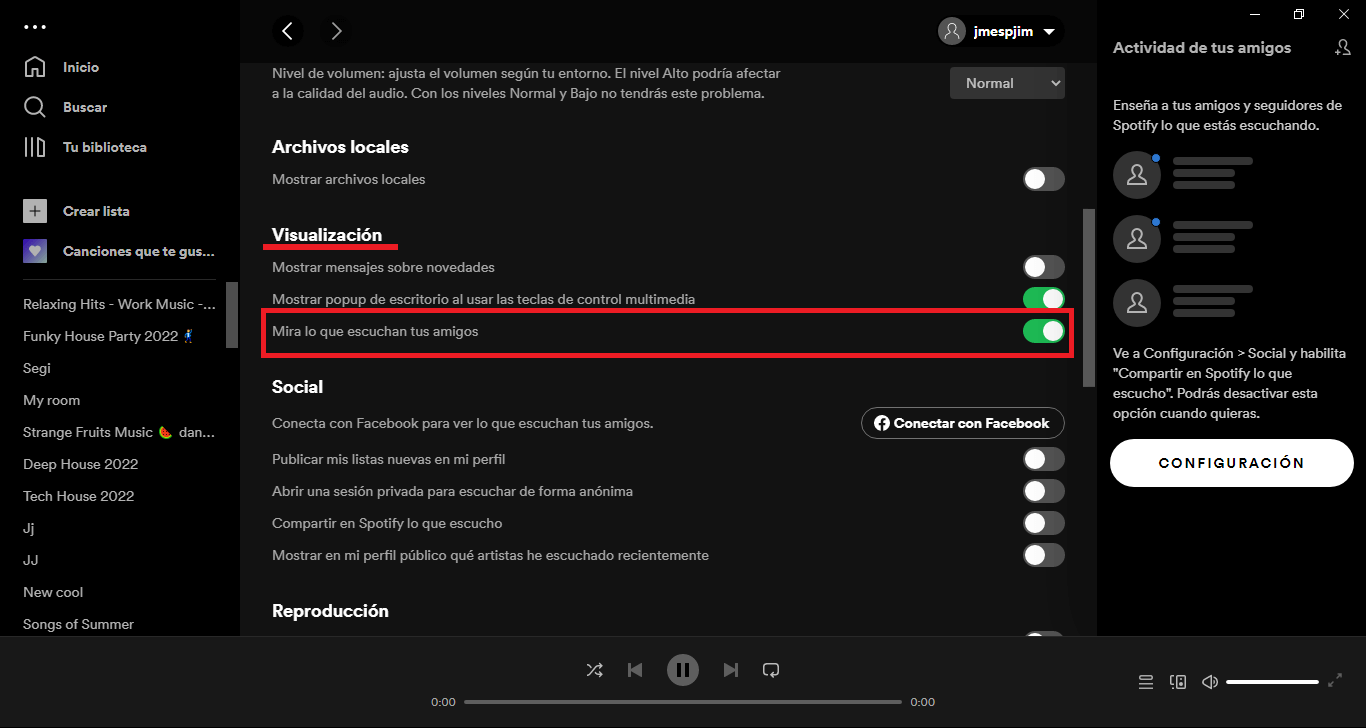
Task: Click the Facebook logo in connect button
Action: [882, 423]
